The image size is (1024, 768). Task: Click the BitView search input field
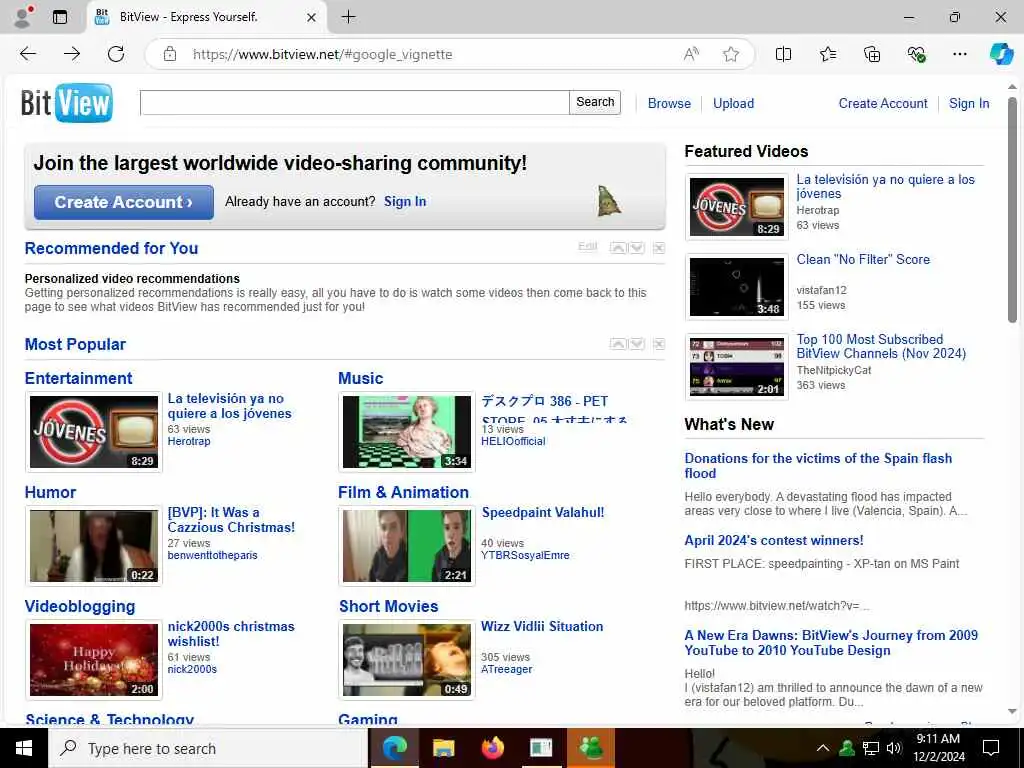355,103
